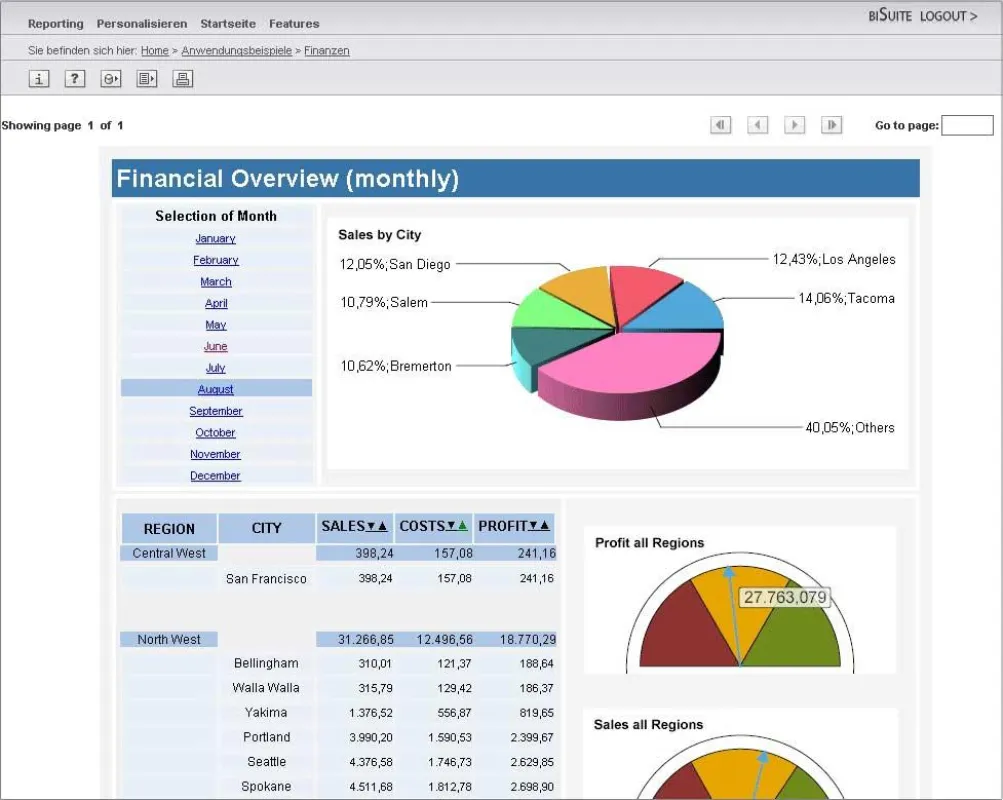This screenshot has height=800, width=1003.
Task: Click the LOGOUT link
Action: (948, 16)
